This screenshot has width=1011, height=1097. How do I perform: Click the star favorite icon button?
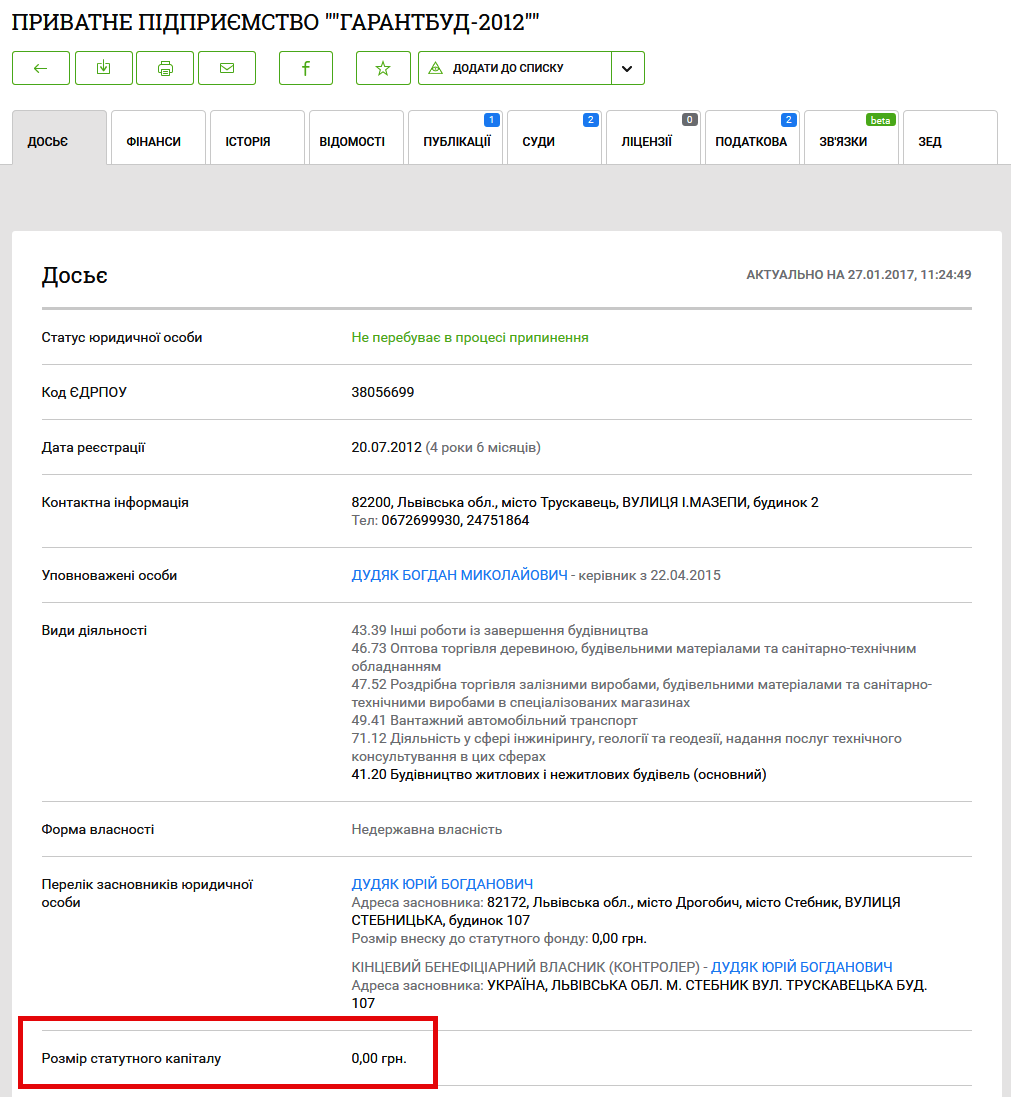click(x=383, y=68)
